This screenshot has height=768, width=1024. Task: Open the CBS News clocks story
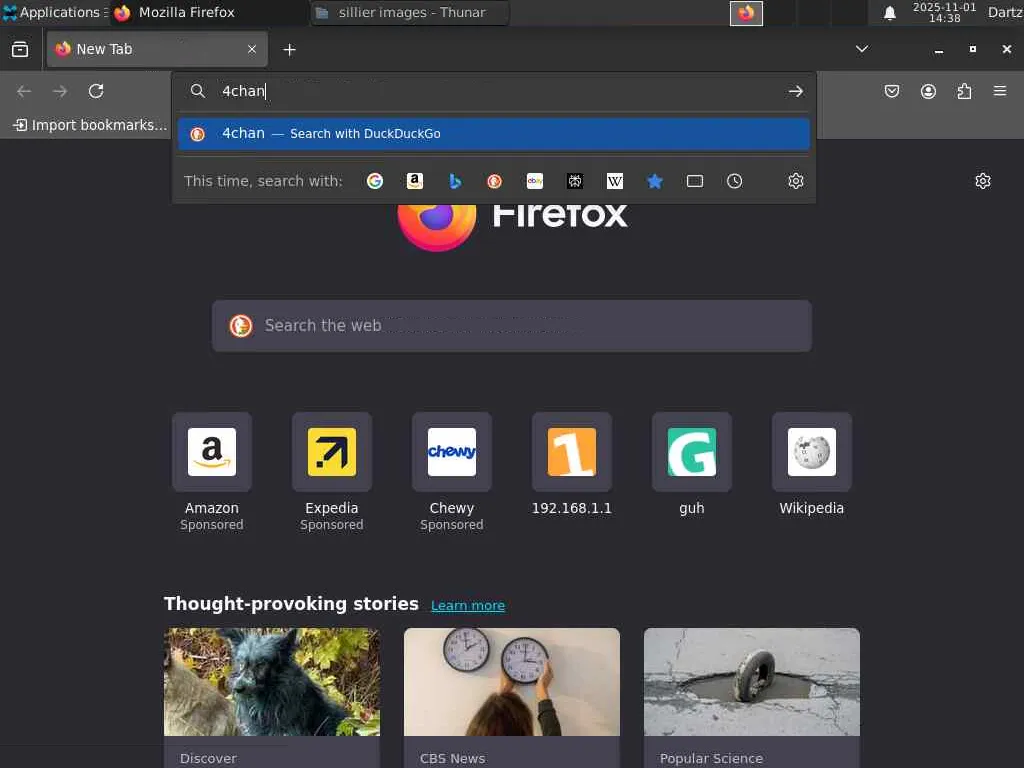pyautogui.click(x=512, y=697)
